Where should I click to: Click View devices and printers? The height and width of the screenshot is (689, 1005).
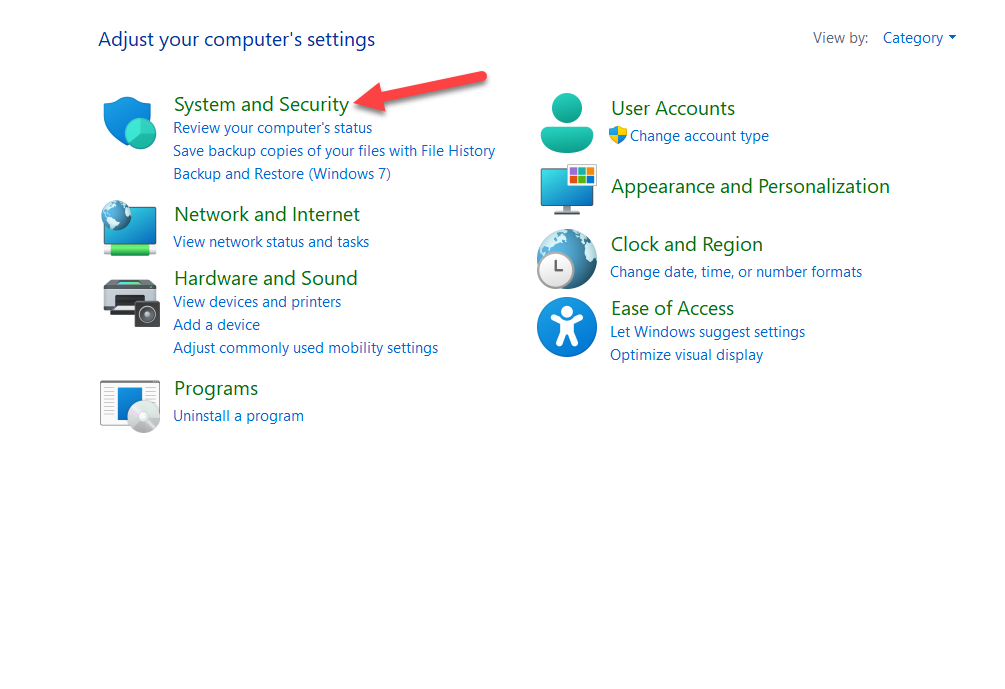[x=257, y=302]
